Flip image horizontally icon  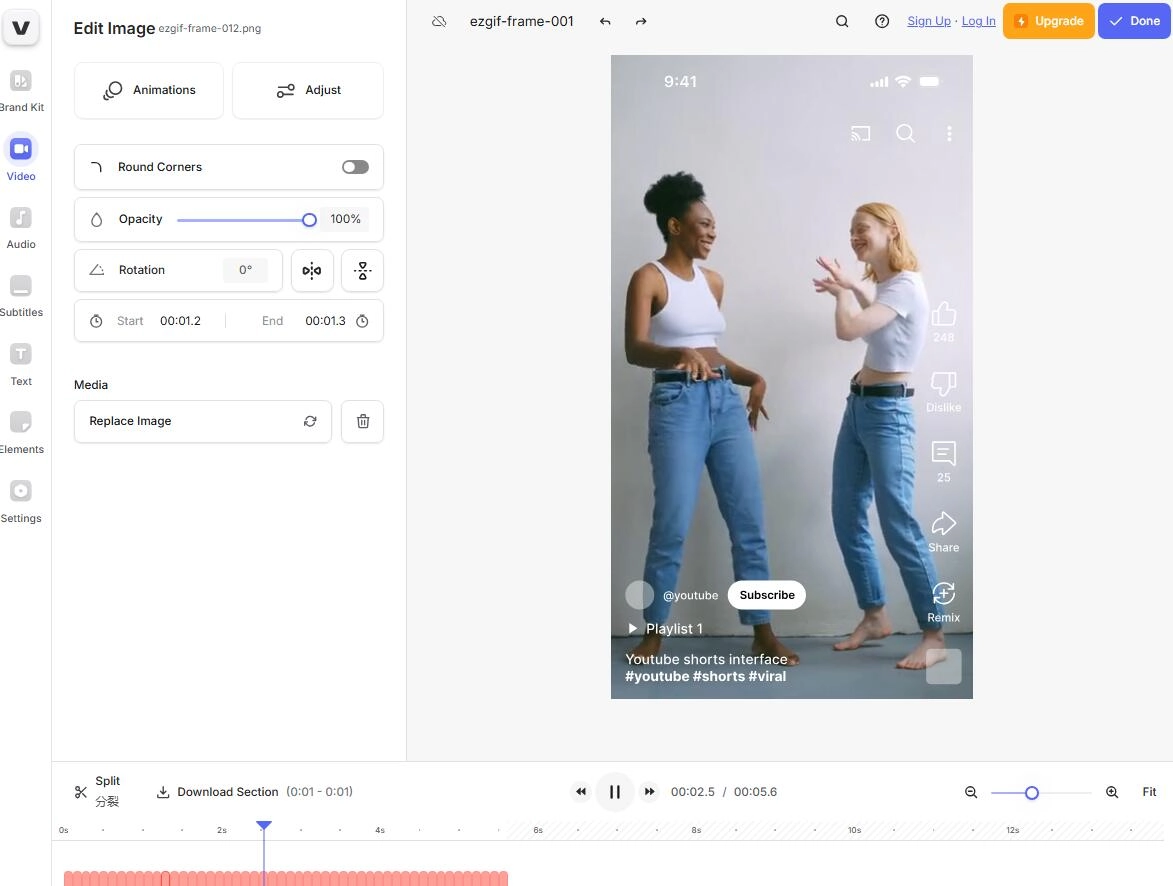(x=312, y=271)
